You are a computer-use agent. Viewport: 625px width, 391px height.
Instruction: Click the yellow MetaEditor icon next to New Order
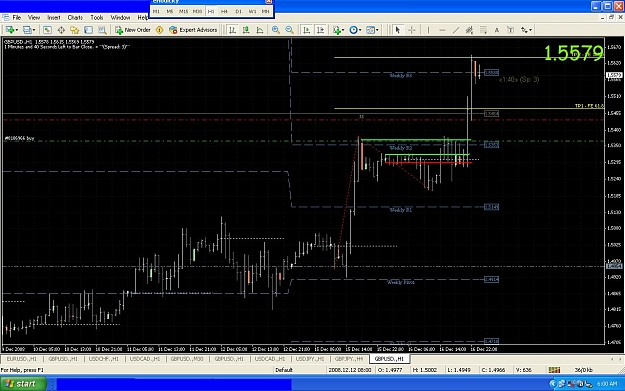coord(159,30)
